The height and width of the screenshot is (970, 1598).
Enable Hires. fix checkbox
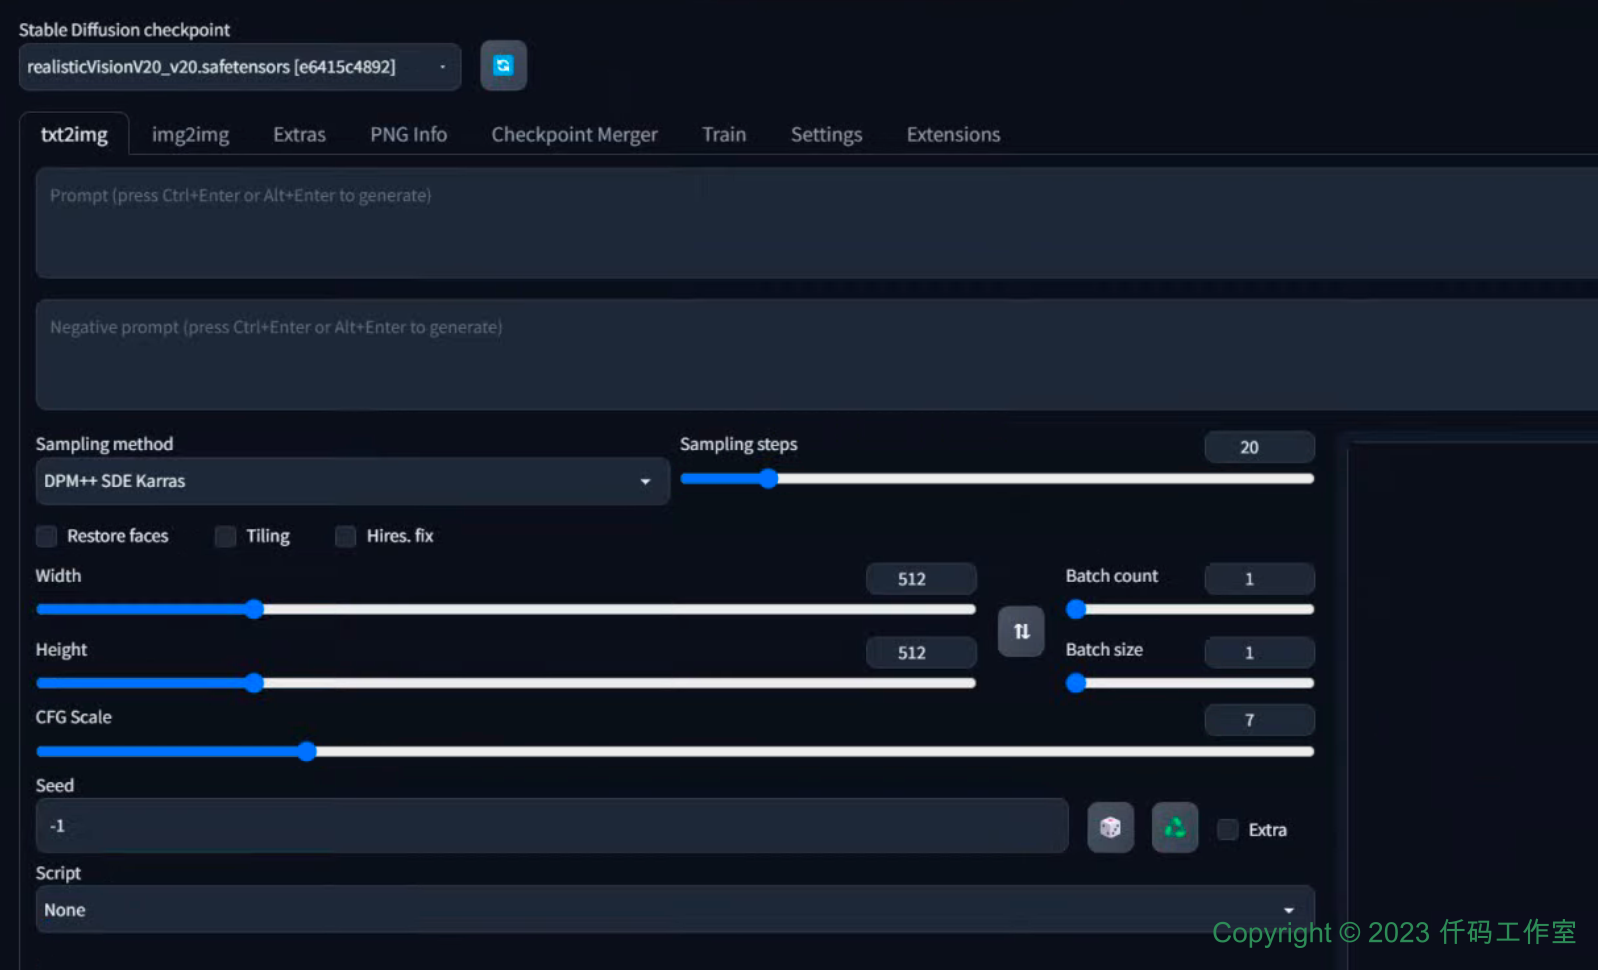pyautogui.click(x=346, y=536)
